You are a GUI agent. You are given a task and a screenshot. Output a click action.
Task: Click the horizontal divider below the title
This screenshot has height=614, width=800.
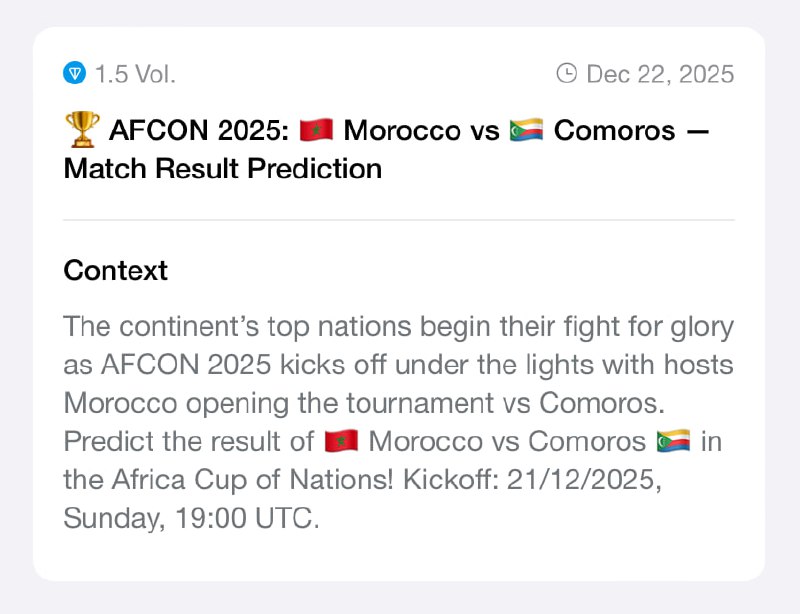[399, 220]
